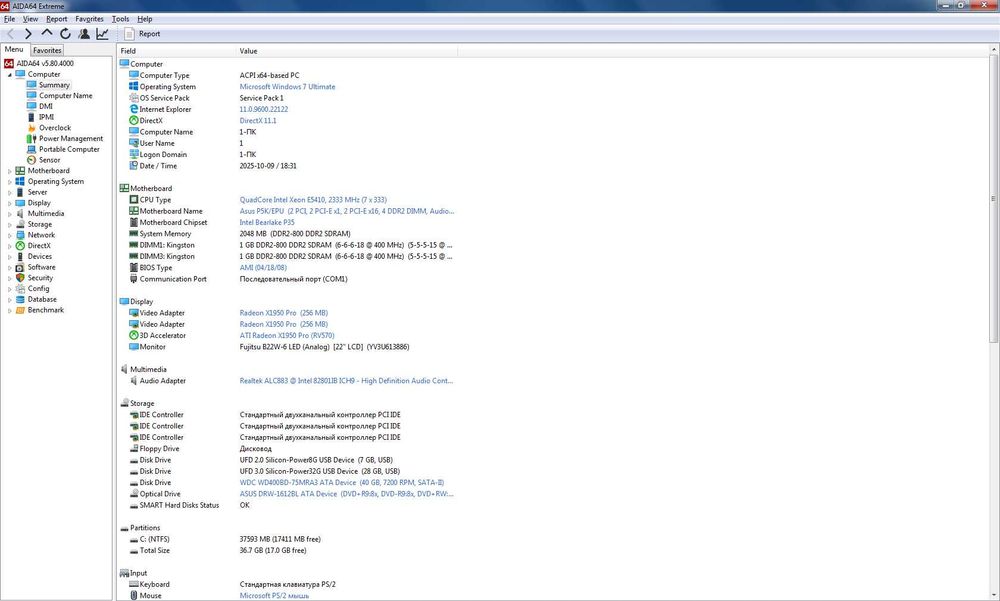Select the Communication Port row

(287, 279)
